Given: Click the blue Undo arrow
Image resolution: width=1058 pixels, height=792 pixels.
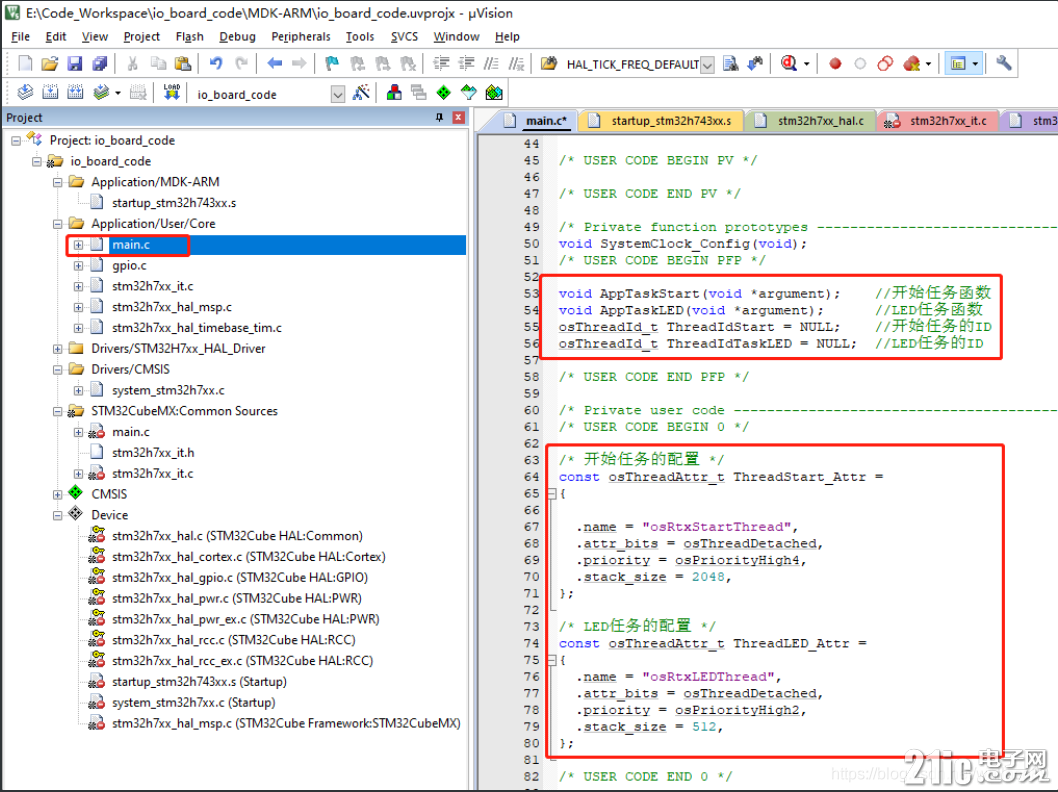Looking at the screenshot, I should [216, 63].
